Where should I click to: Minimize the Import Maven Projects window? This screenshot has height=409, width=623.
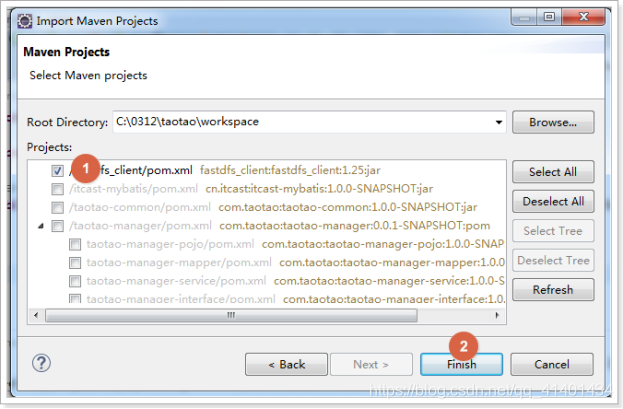[524, 17]
